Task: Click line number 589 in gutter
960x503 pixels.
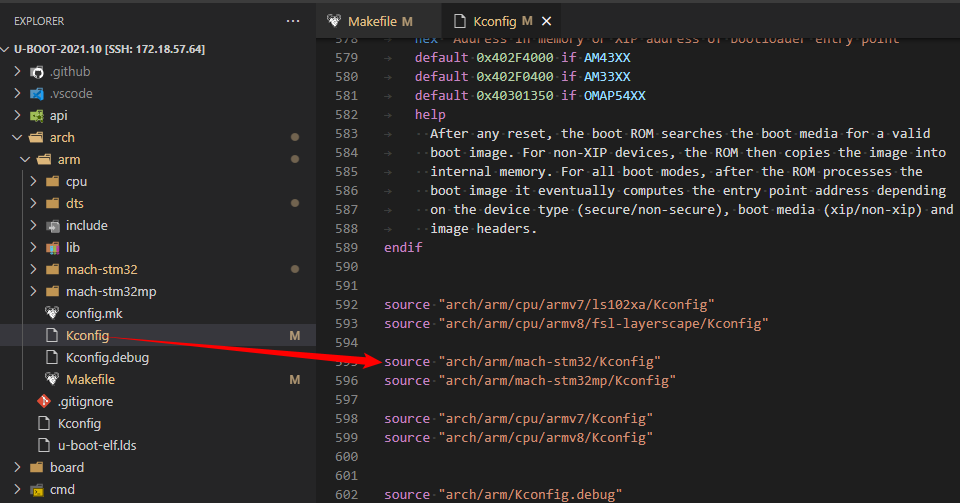Action: (347, 248)
